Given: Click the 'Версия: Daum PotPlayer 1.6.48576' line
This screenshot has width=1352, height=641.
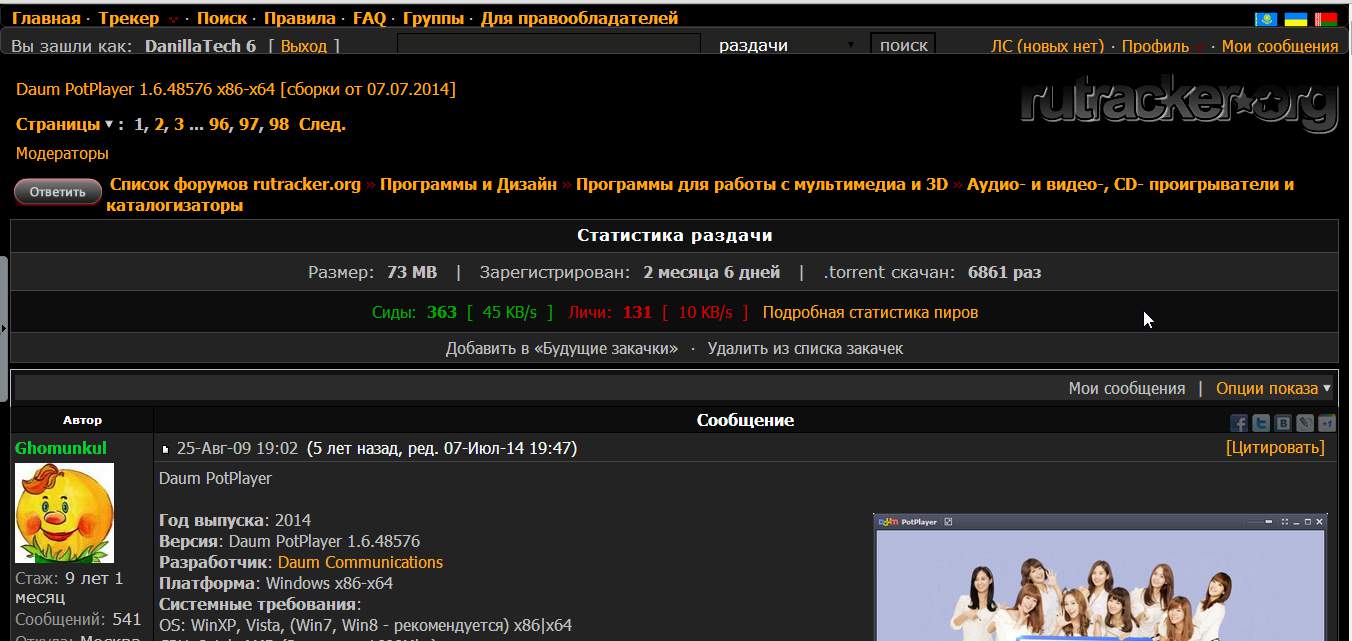Looking at the screenshot, I should tap(289, 541).
